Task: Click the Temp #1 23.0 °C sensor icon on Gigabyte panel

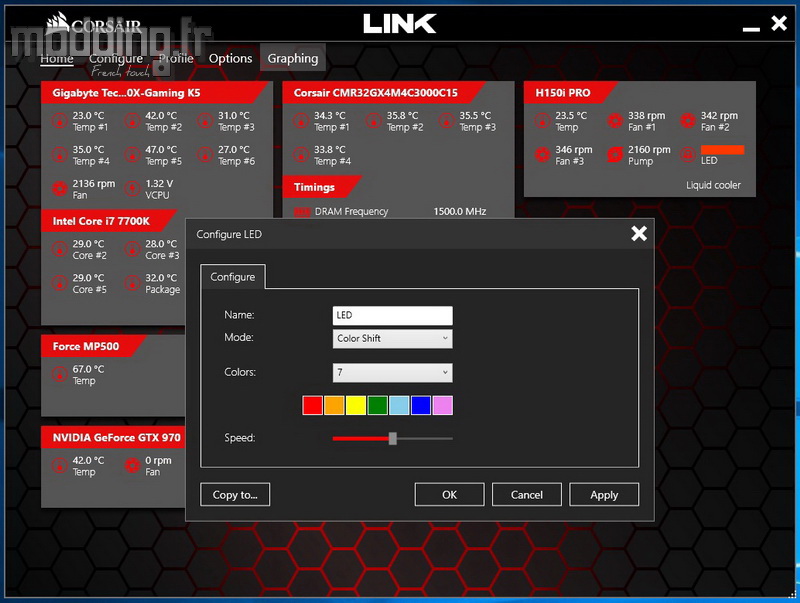Action: point(60,121)
